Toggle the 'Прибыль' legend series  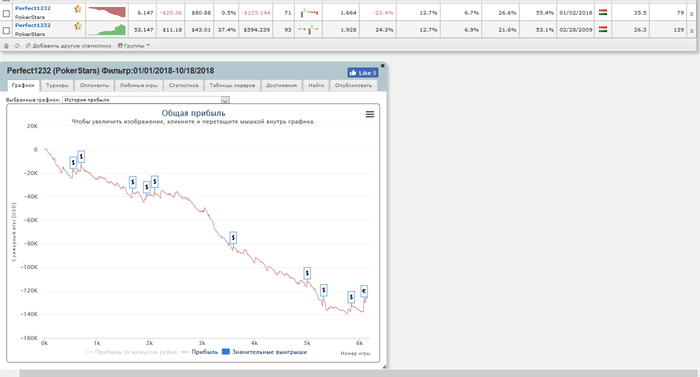(200, 352)
